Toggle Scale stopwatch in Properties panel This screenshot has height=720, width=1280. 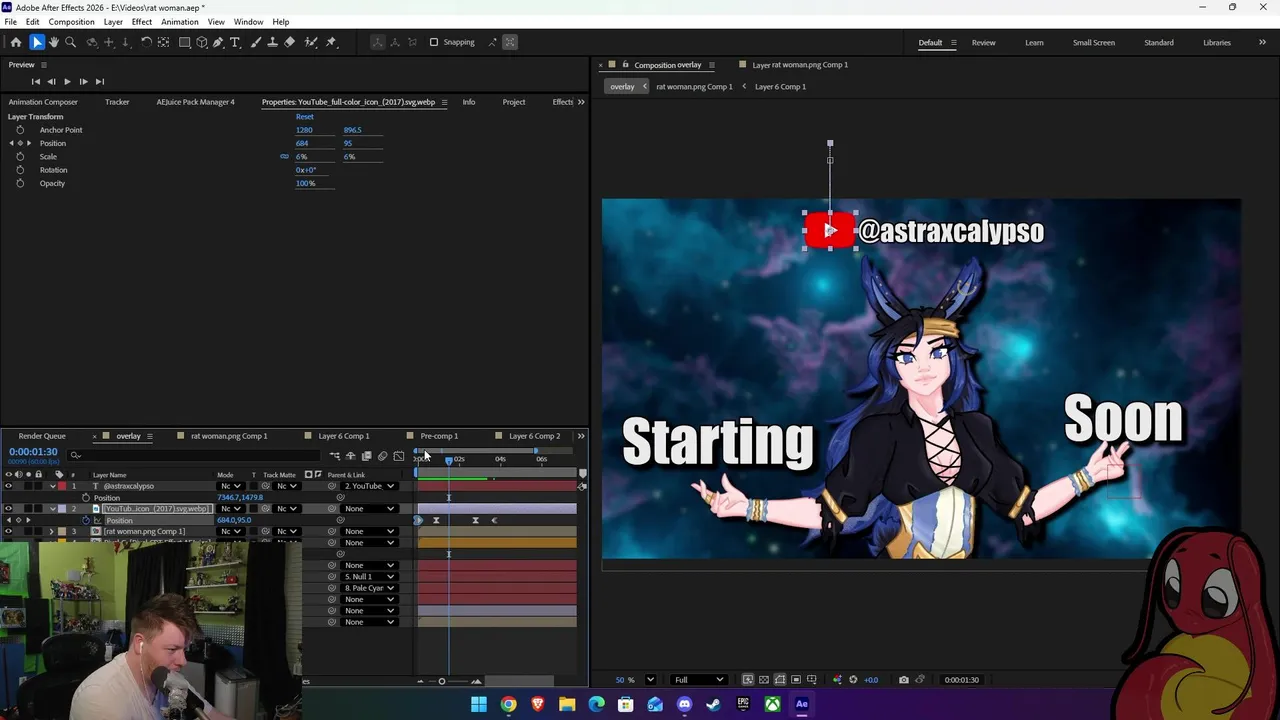20,156
